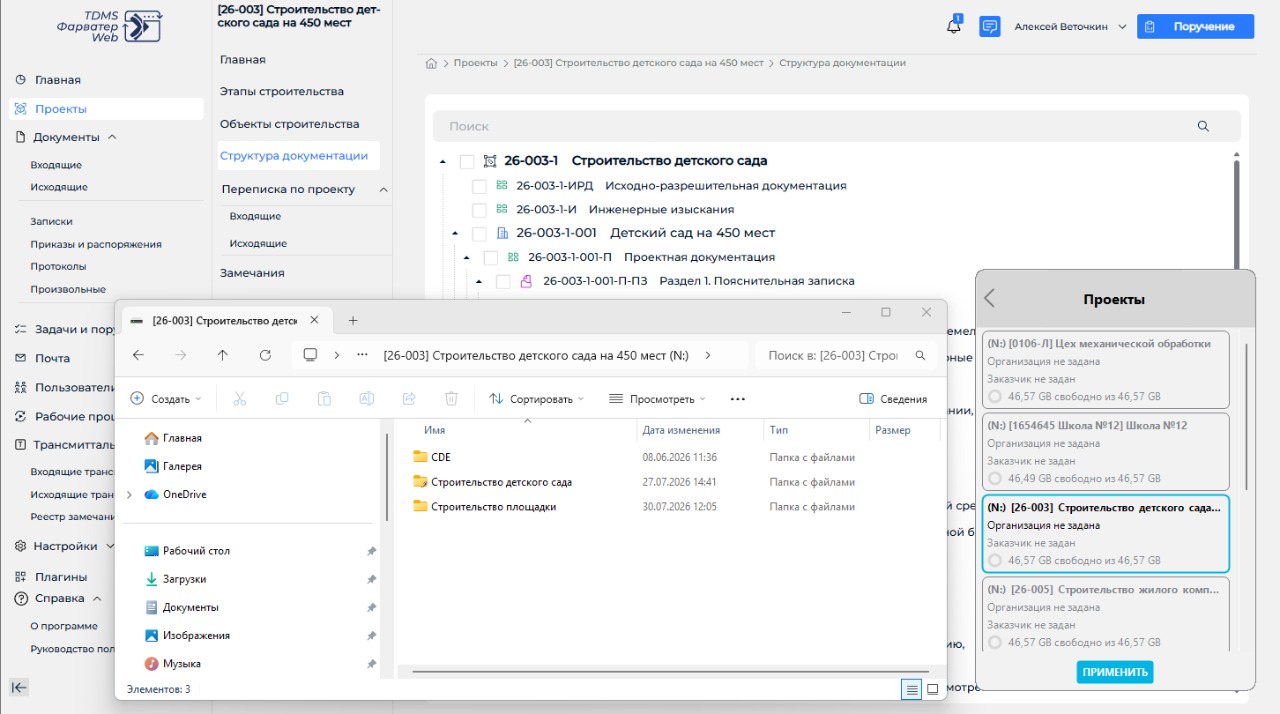Viewport: 1280px width, 714px height.
Task: Click the building icon of 26-003-1-001
Action: coord(502,233)
